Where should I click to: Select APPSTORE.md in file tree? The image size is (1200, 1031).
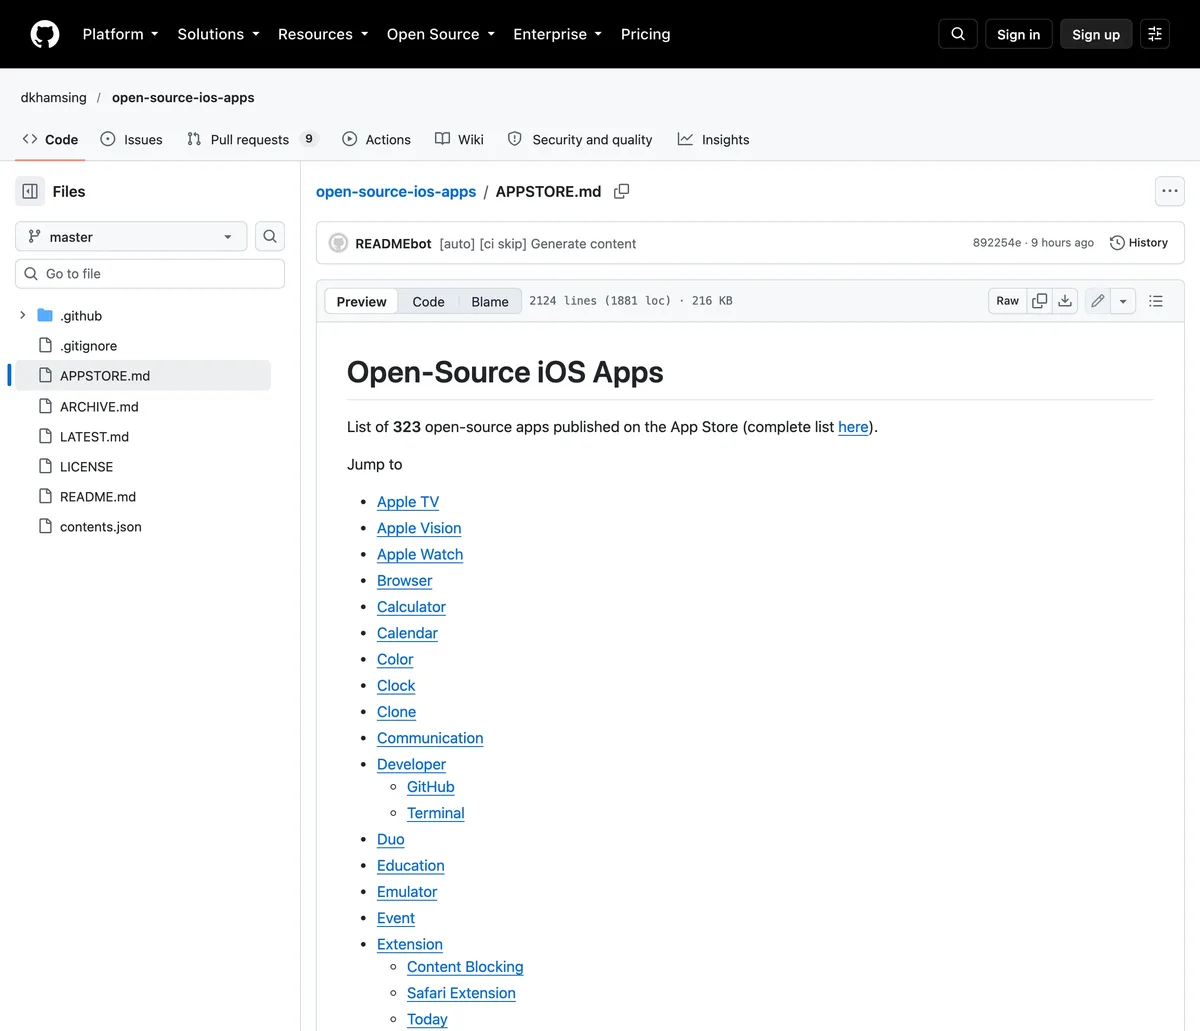pos(141,376)
